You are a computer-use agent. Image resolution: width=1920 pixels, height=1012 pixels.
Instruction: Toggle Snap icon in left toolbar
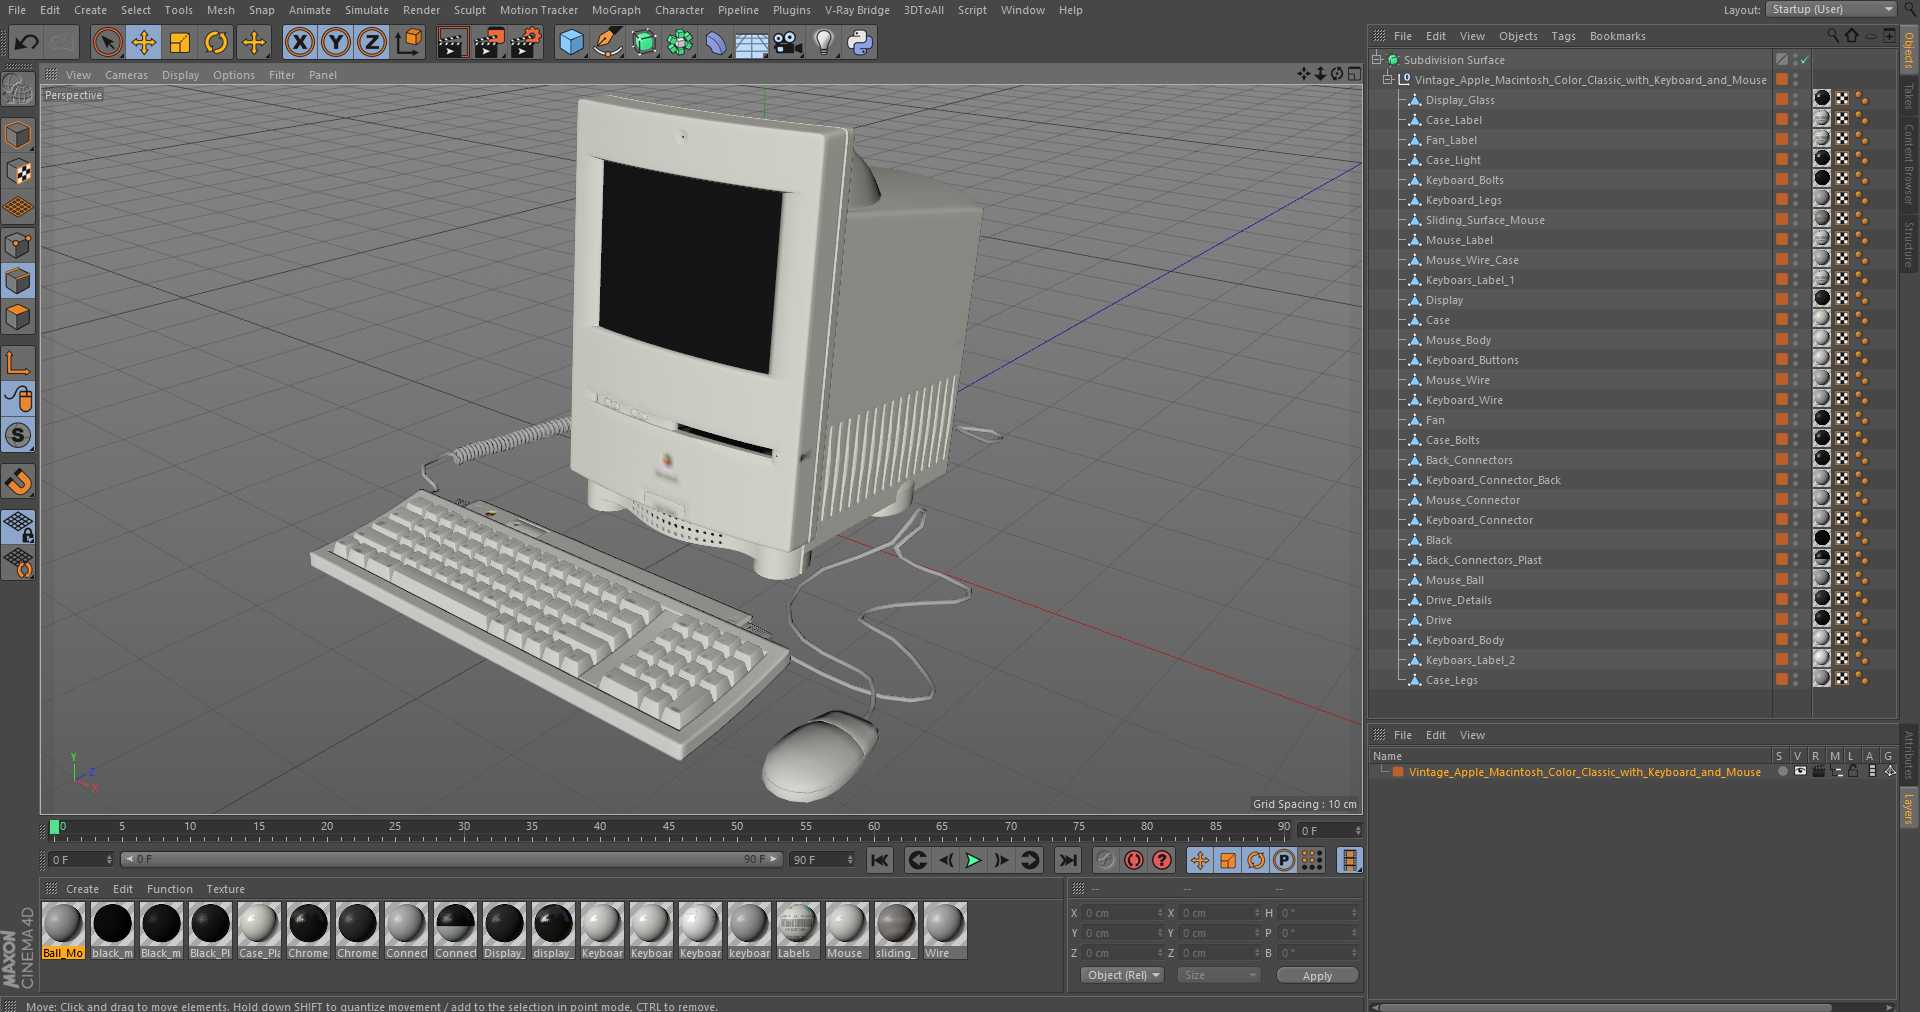(19, 435)
